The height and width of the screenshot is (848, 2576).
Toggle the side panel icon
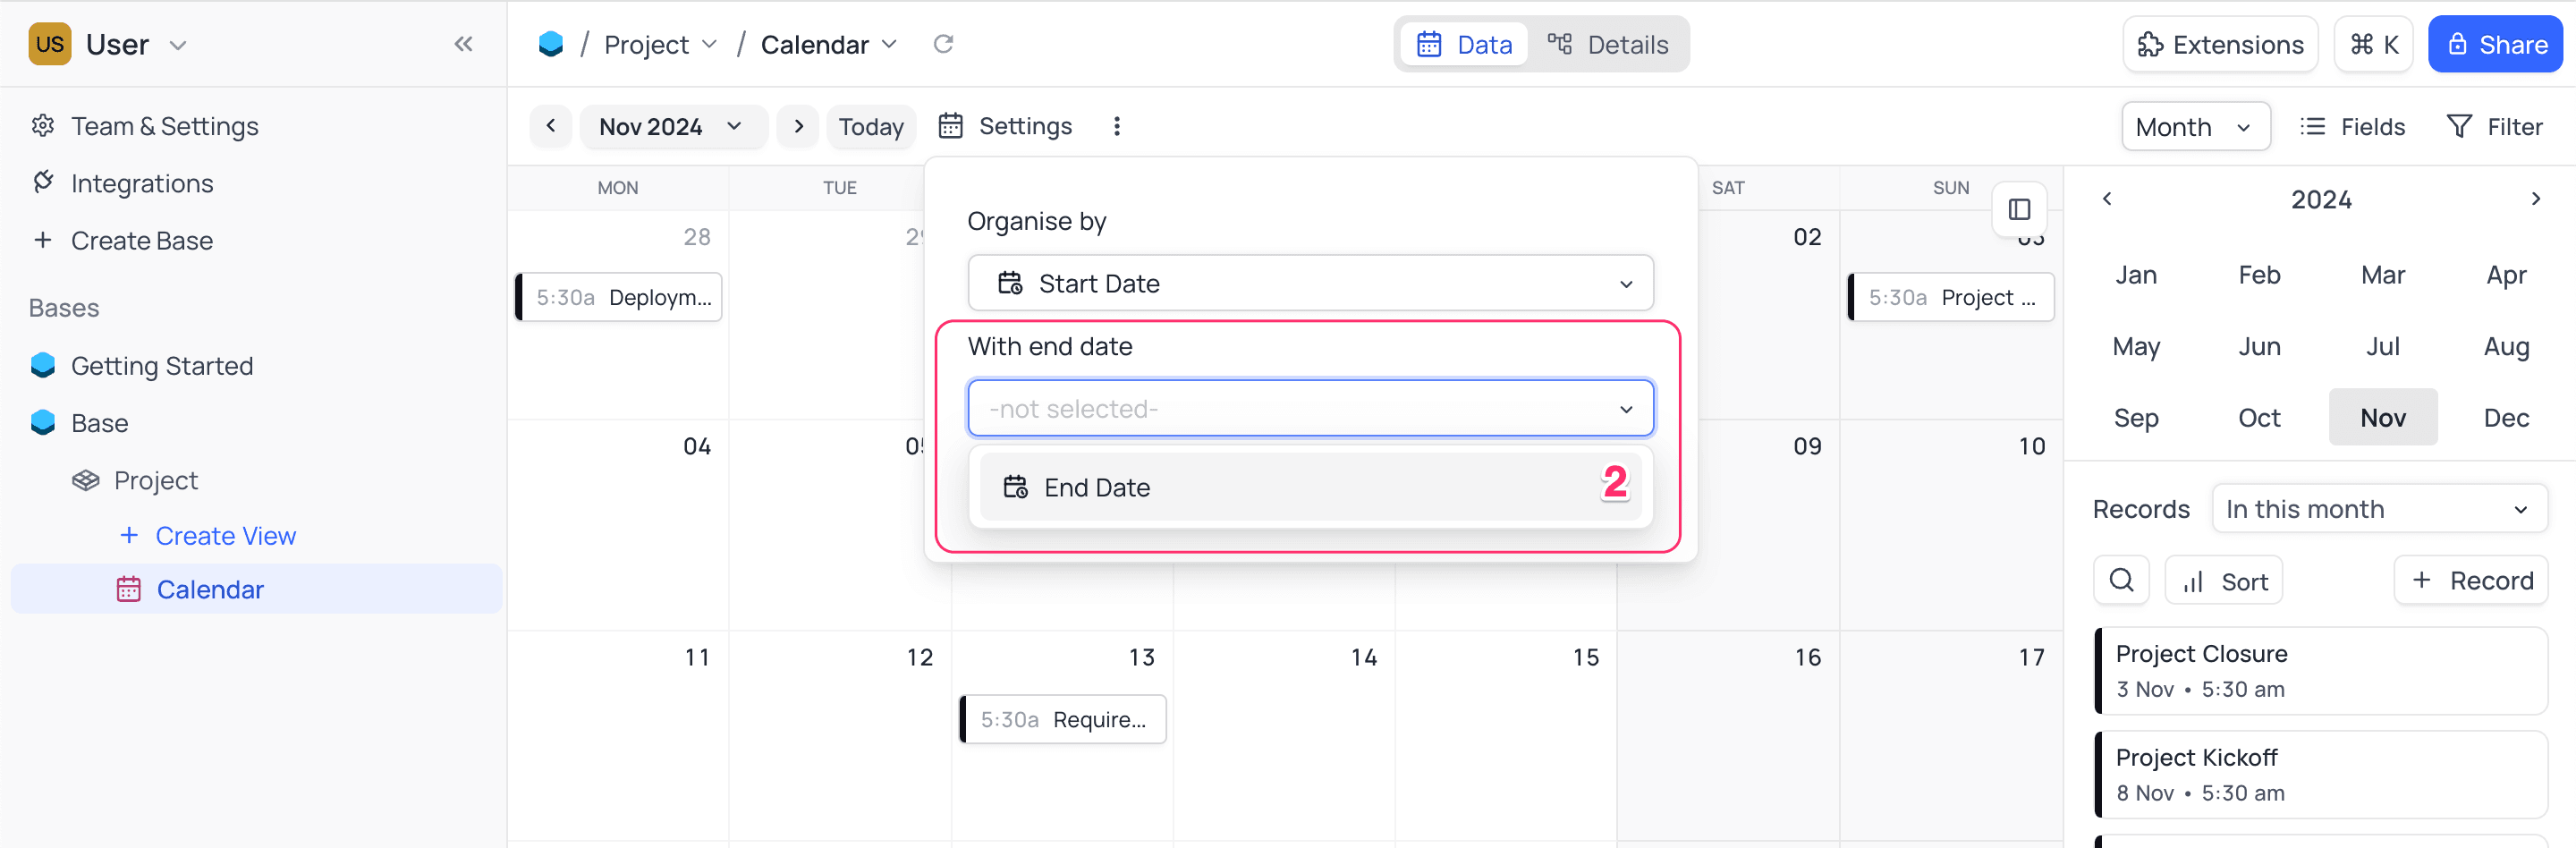click(2019, 209)
